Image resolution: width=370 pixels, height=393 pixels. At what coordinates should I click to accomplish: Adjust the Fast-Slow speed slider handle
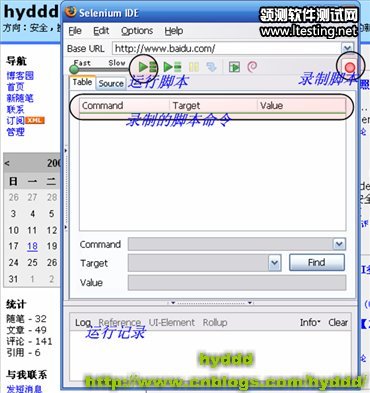tap(74, 69)
